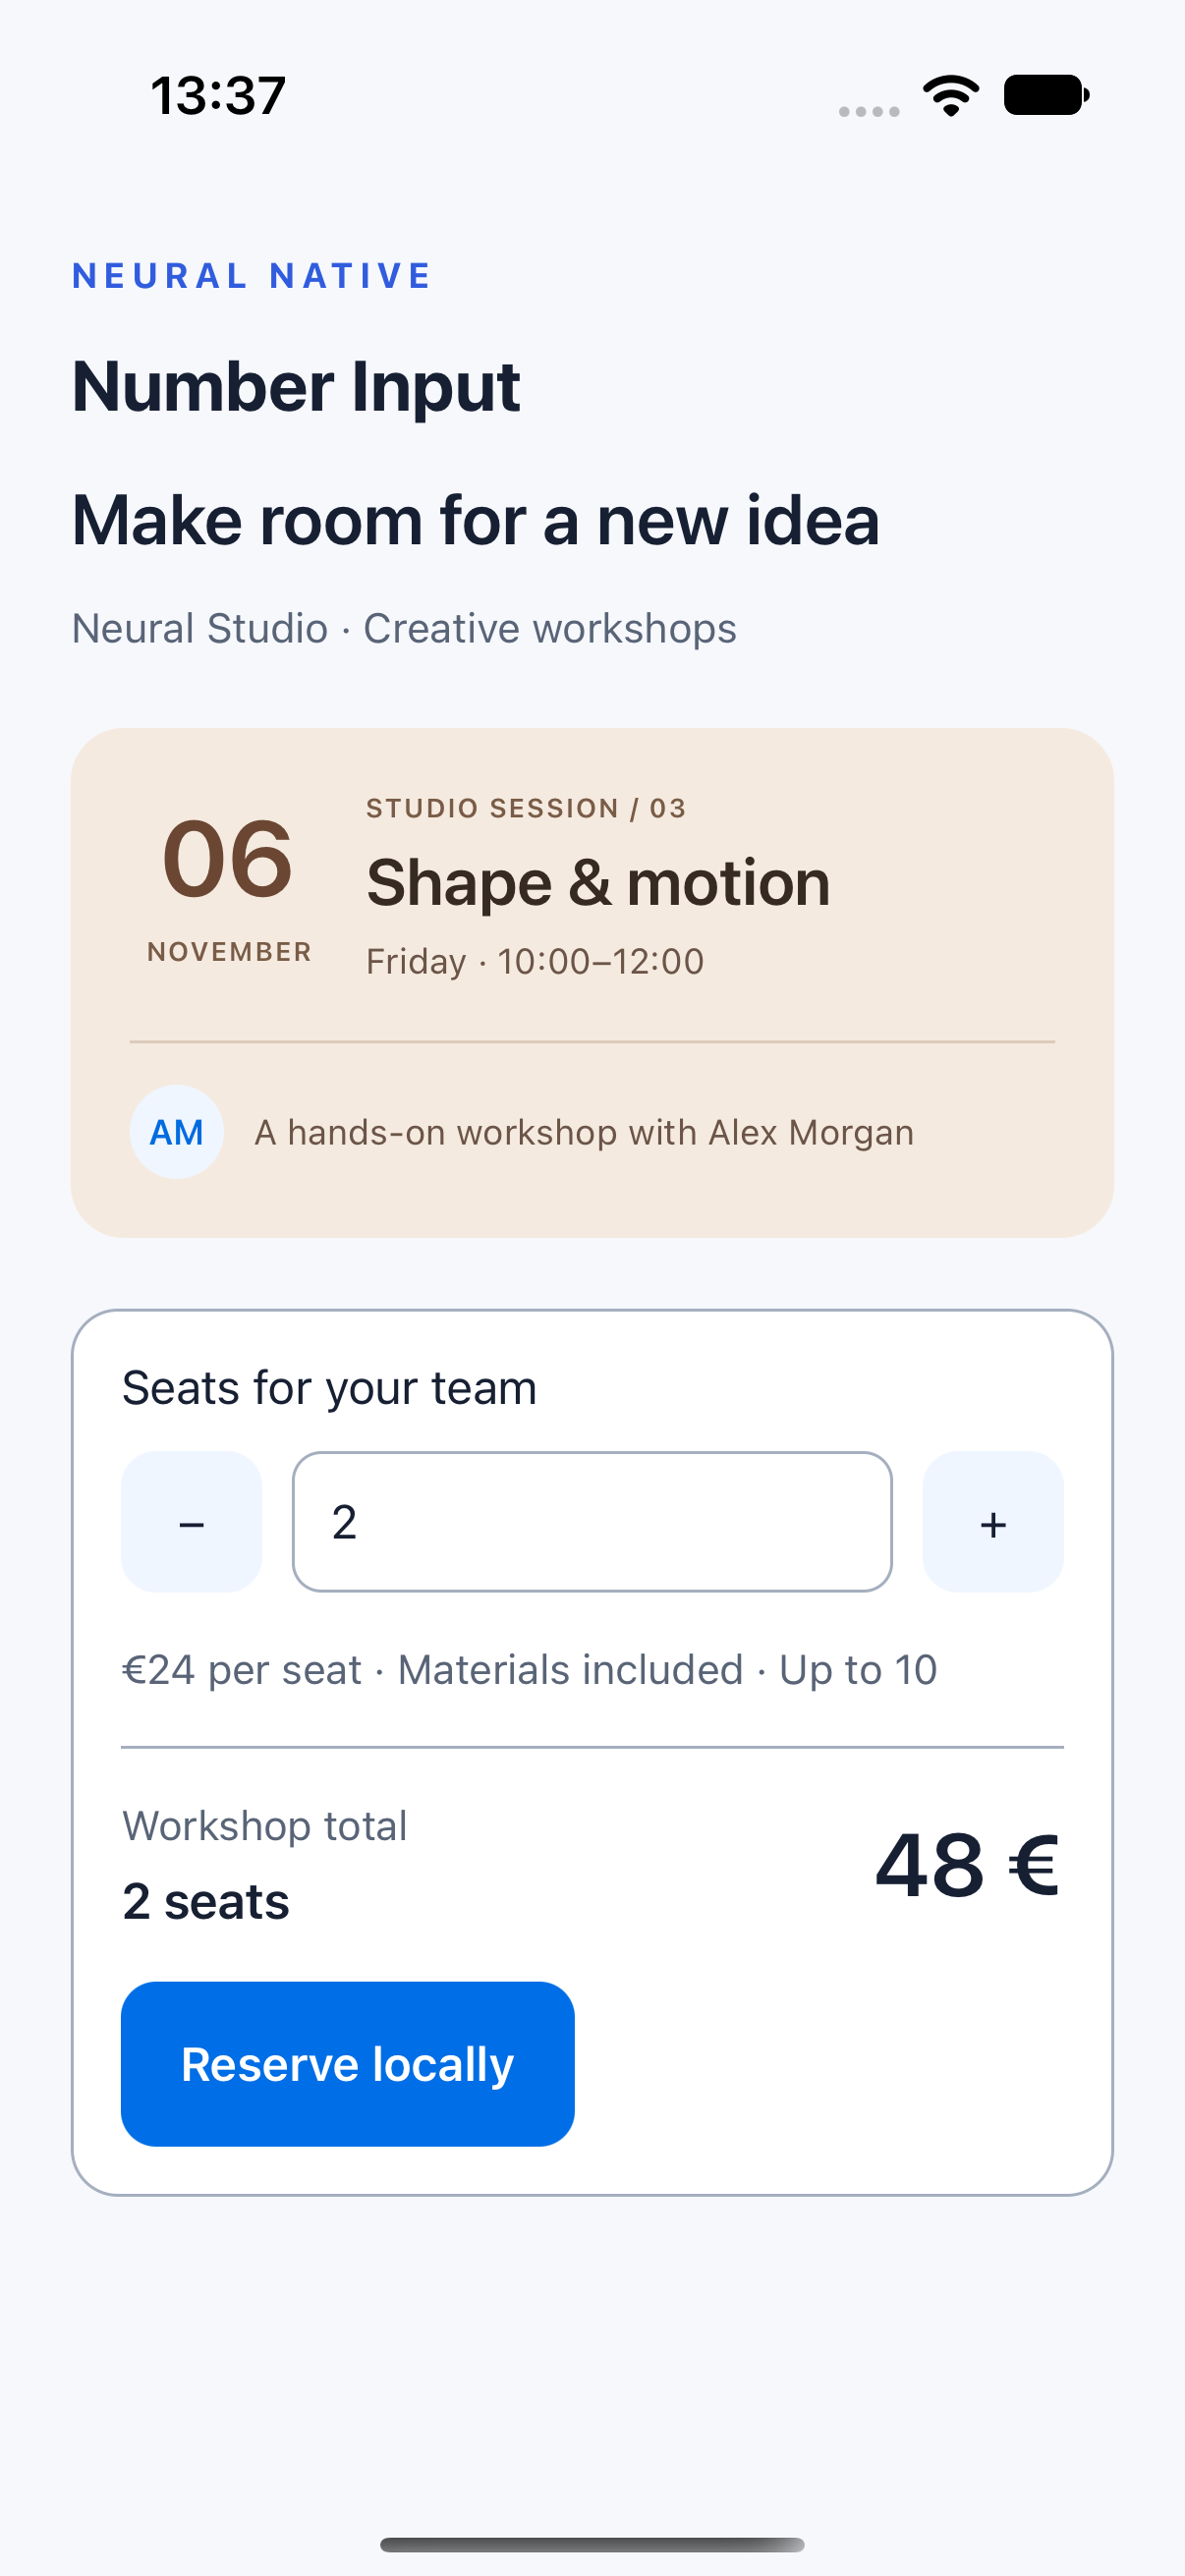The image size is (1185, 2576).
Task: Increase seats with the plus button
Action: click(993, 1521)
